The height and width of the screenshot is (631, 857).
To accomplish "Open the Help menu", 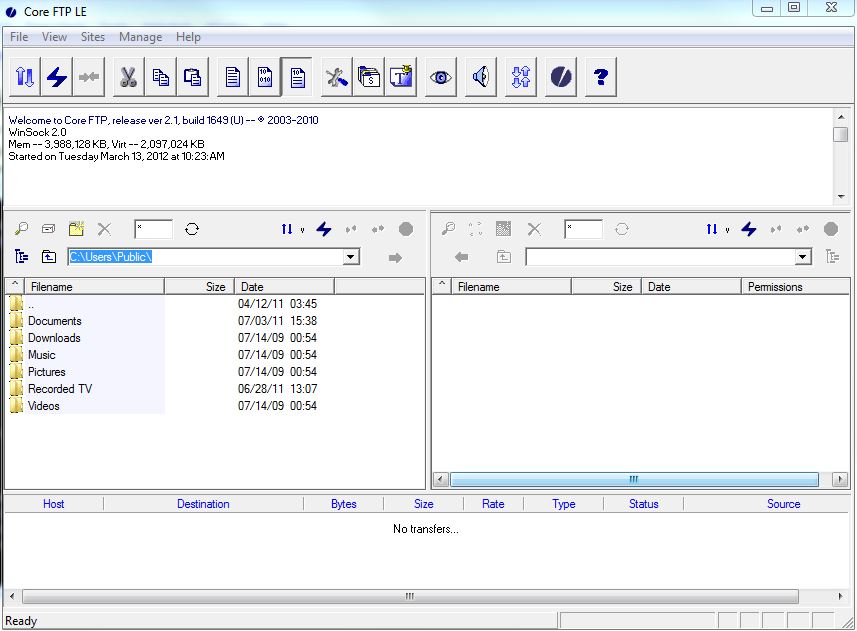I will click(x=188, y=37).
